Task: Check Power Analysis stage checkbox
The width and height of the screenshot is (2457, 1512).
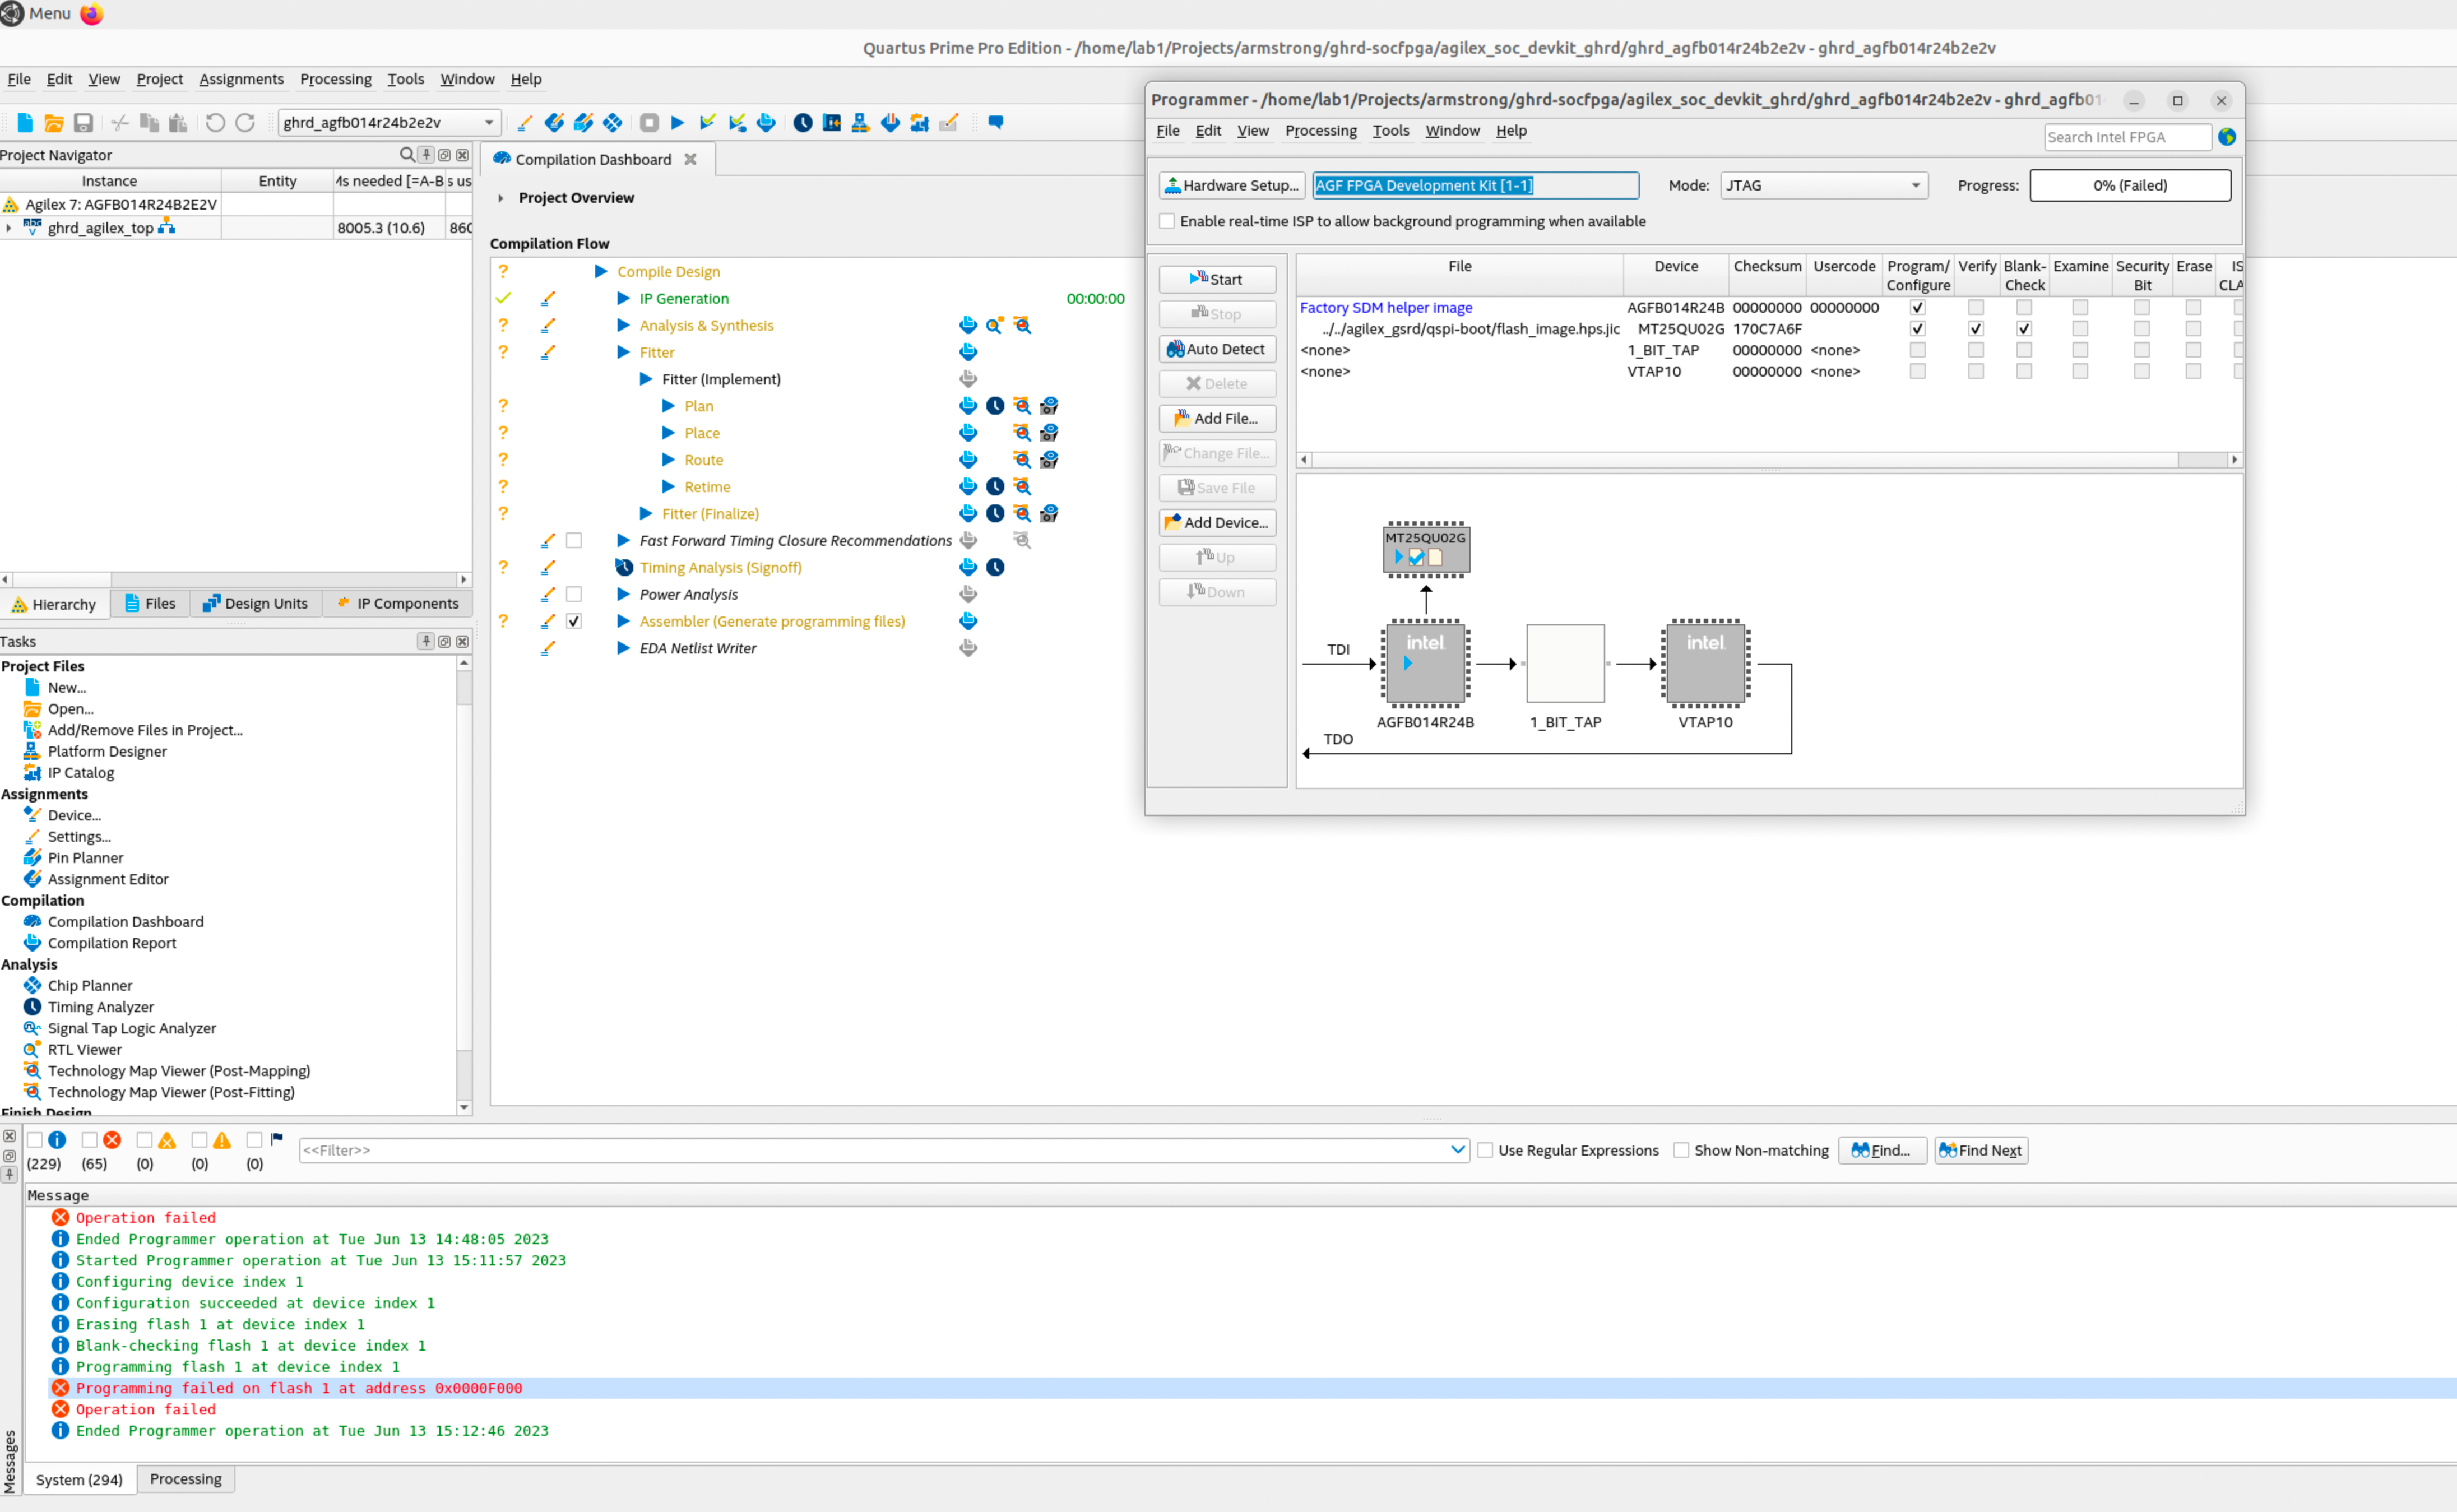Action: pos(574,594)
